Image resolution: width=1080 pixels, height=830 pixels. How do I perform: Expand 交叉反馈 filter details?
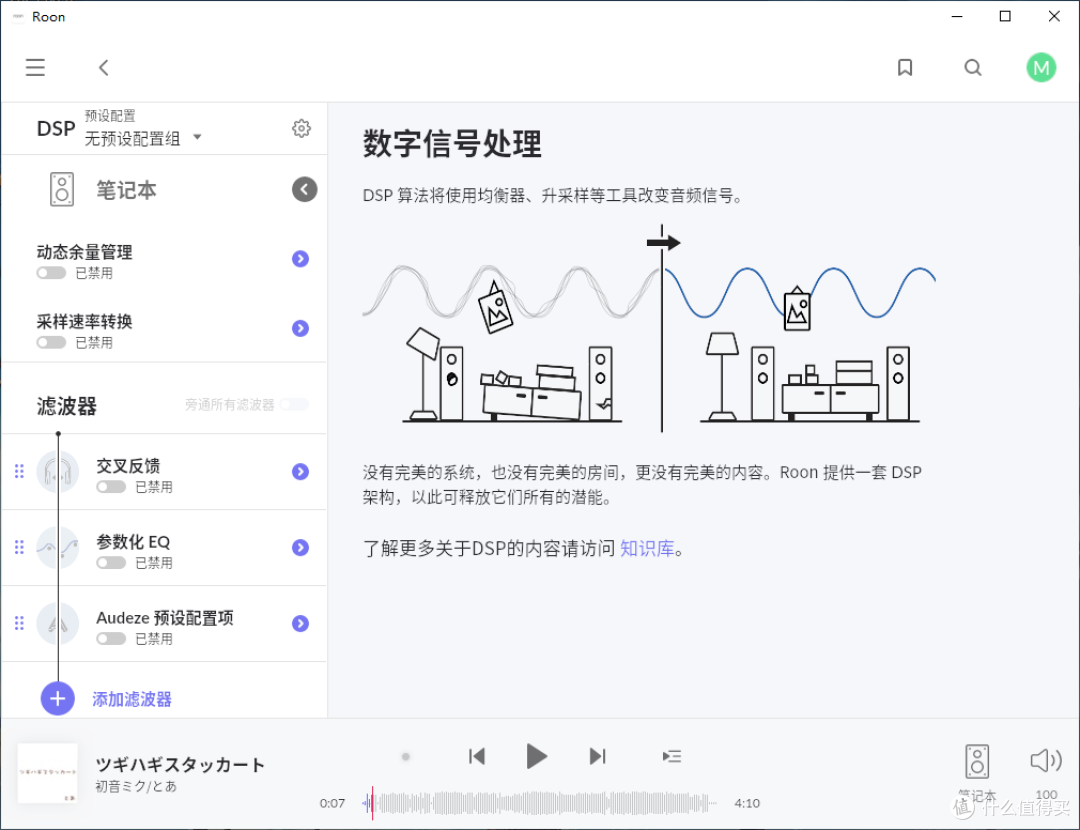coord(300,471)
